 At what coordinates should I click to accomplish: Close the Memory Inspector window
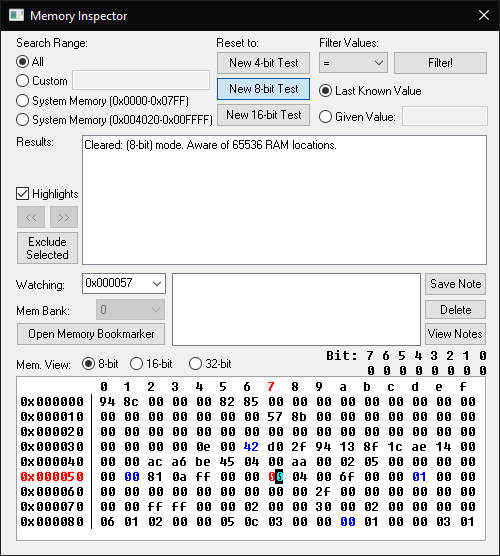pos(484,15)
